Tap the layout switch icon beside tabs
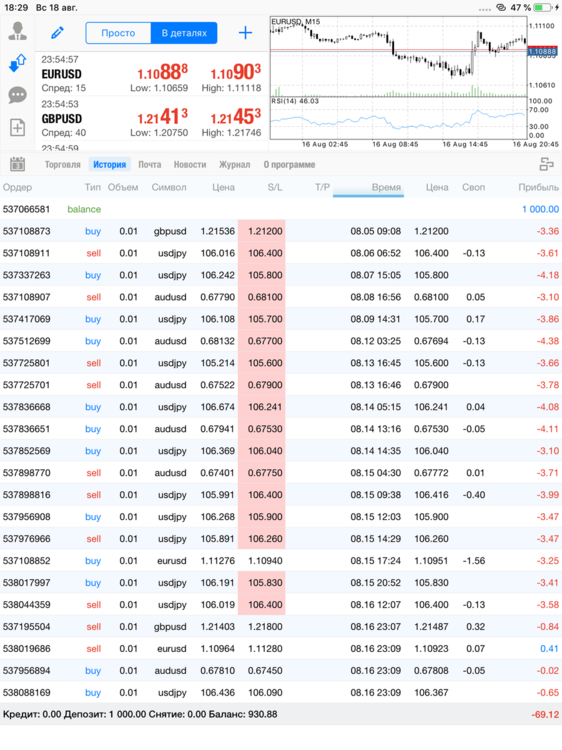Screen dimensions: 562x750 (546, 164)
